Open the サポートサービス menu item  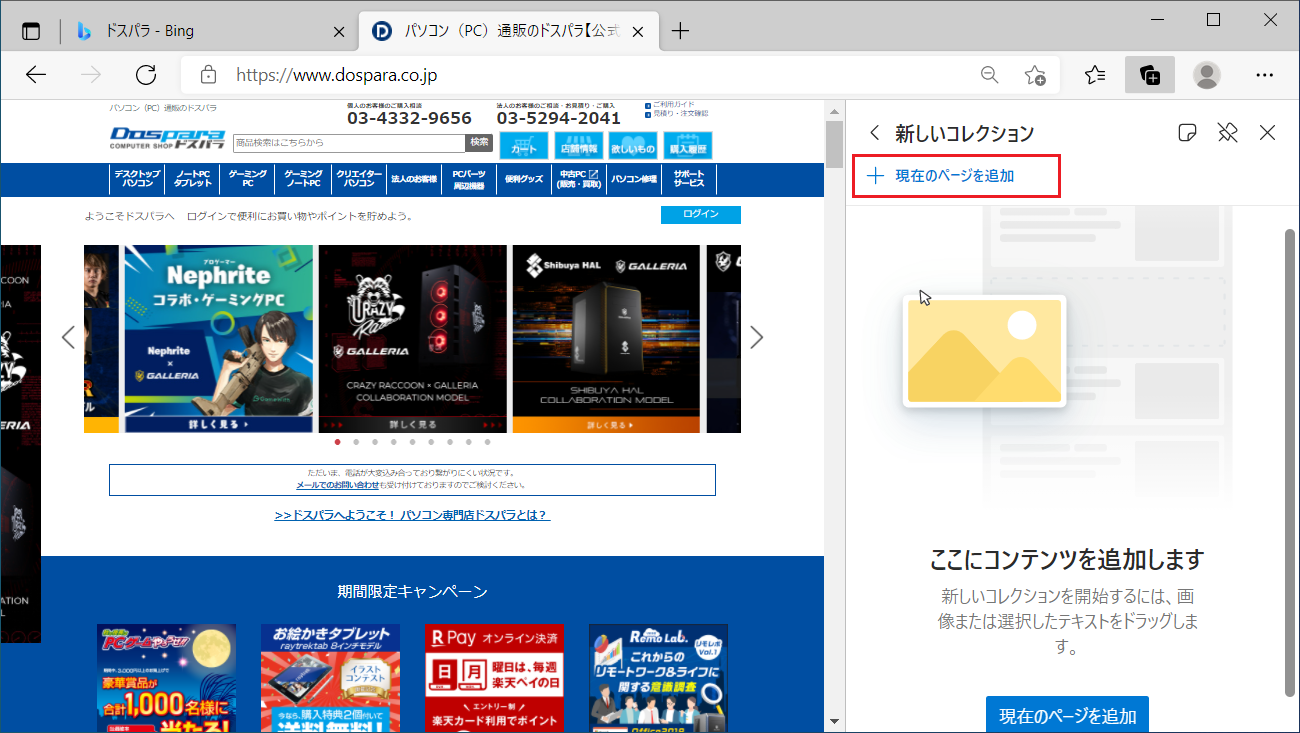689,179
